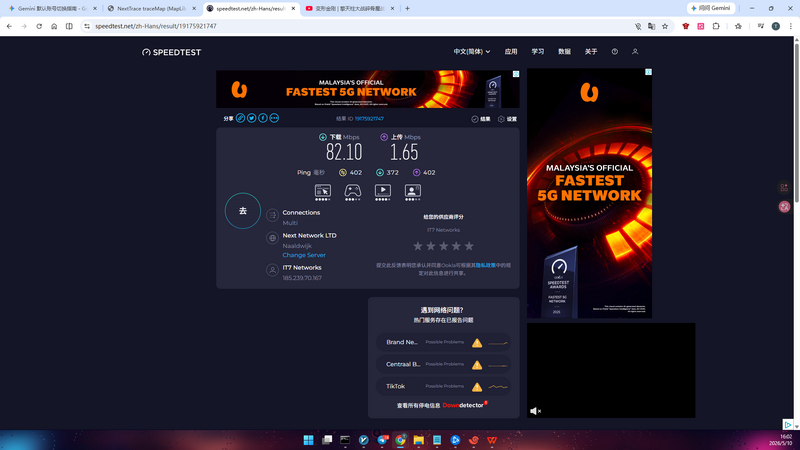The height and width of the screenshot is (450, 800).
Task: Copy the share link icon
Action: (x=240, y=118)
